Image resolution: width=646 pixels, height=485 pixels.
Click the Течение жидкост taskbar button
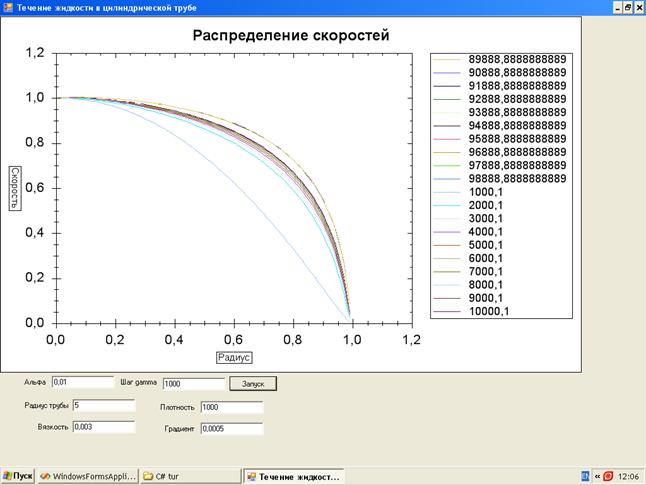tap(294, 476)
